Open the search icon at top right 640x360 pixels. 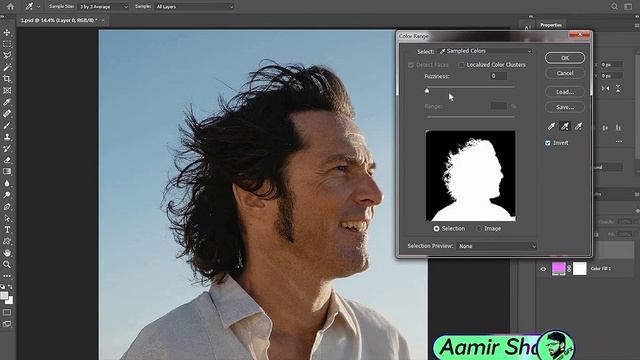click(614, 7)
